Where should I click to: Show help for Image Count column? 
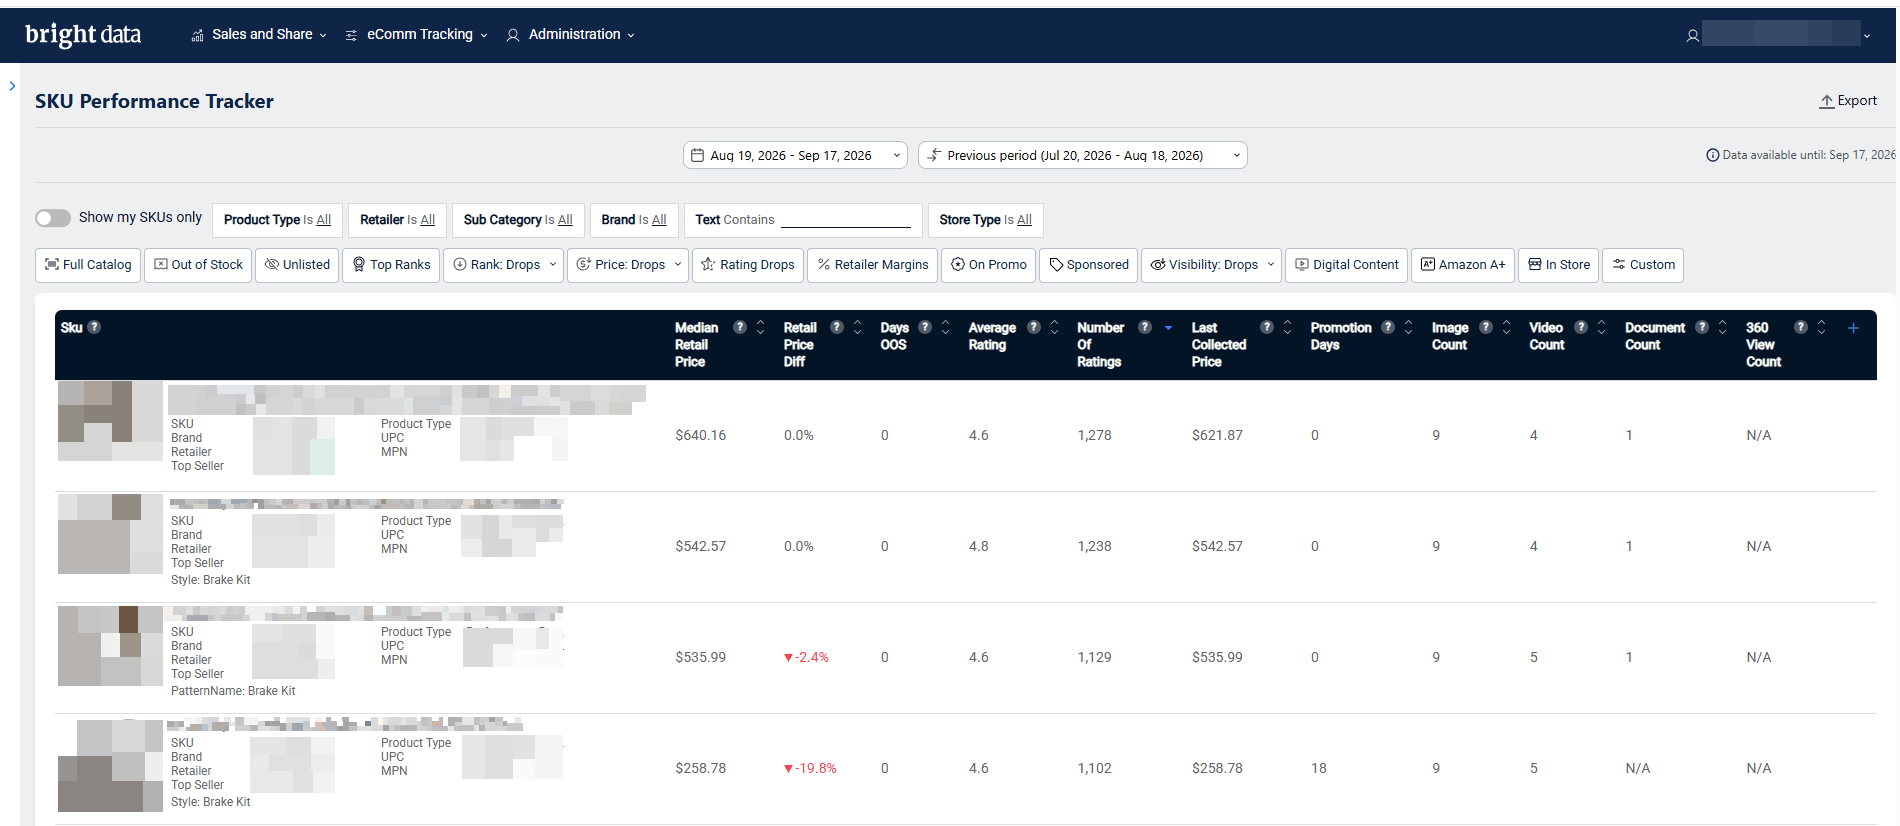point(1486,327)
